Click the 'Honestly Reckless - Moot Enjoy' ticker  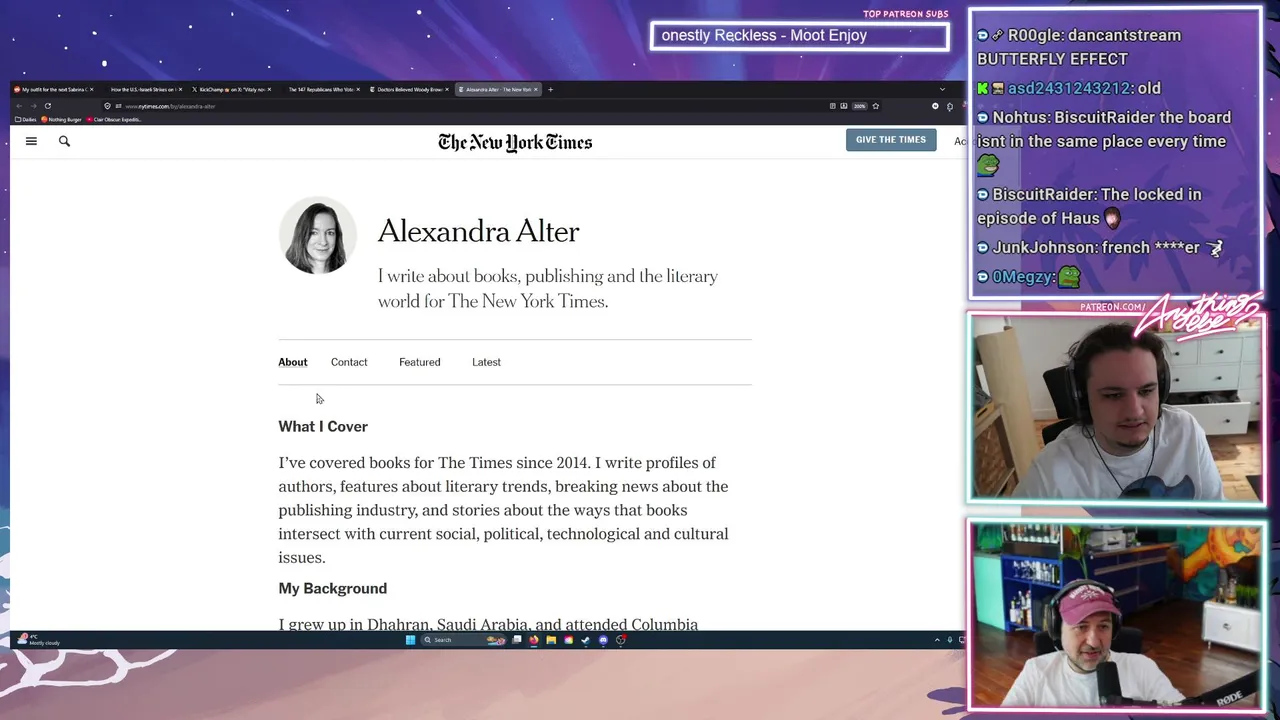(x=799, y=36)
